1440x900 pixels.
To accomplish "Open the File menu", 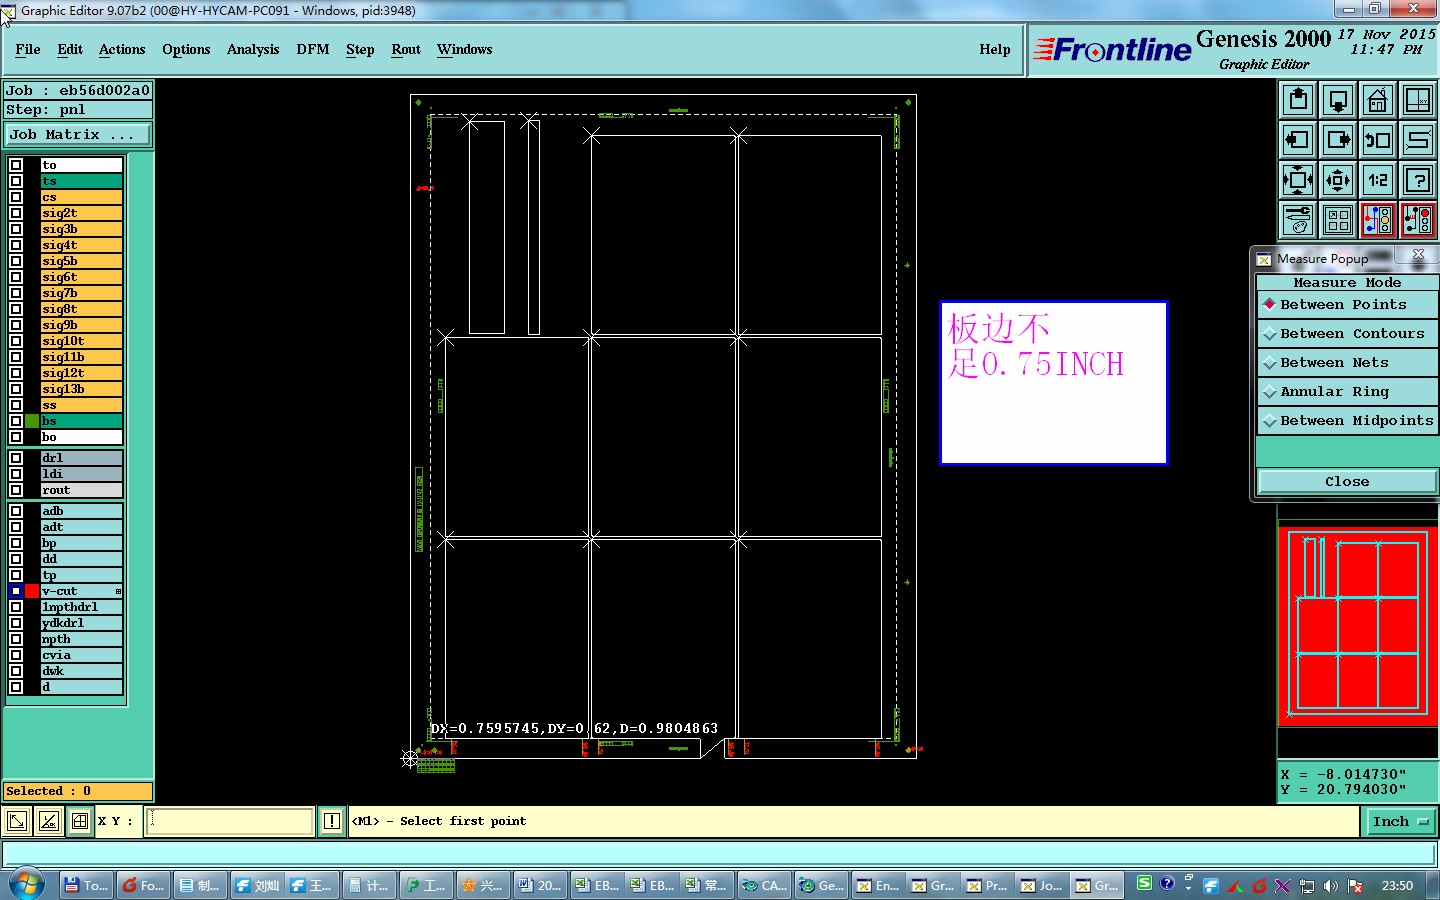I will pos(28,49).
